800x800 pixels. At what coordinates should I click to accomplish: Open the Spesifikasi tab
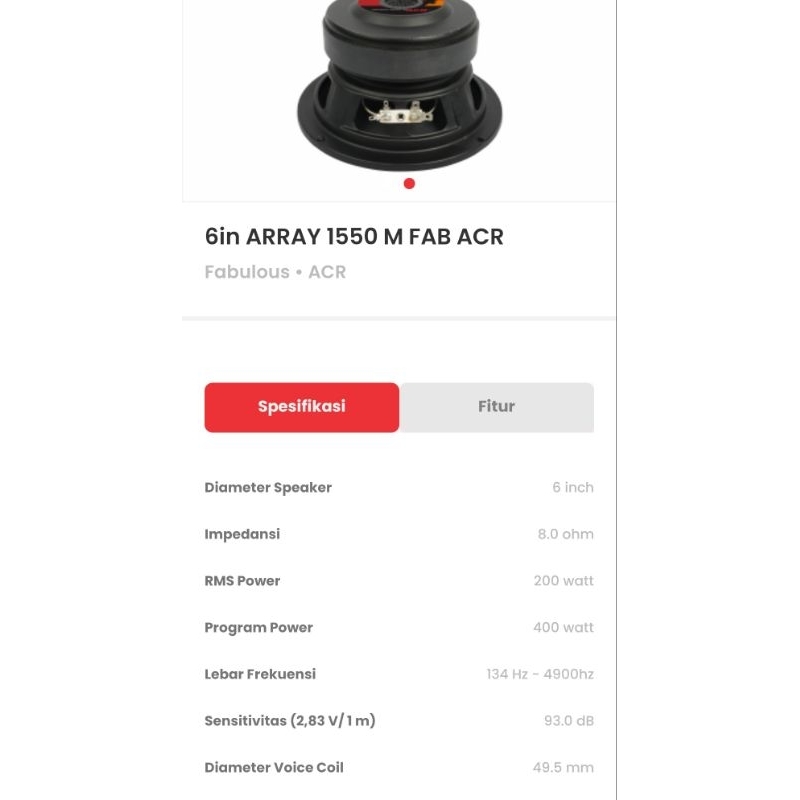coord(302,407)
